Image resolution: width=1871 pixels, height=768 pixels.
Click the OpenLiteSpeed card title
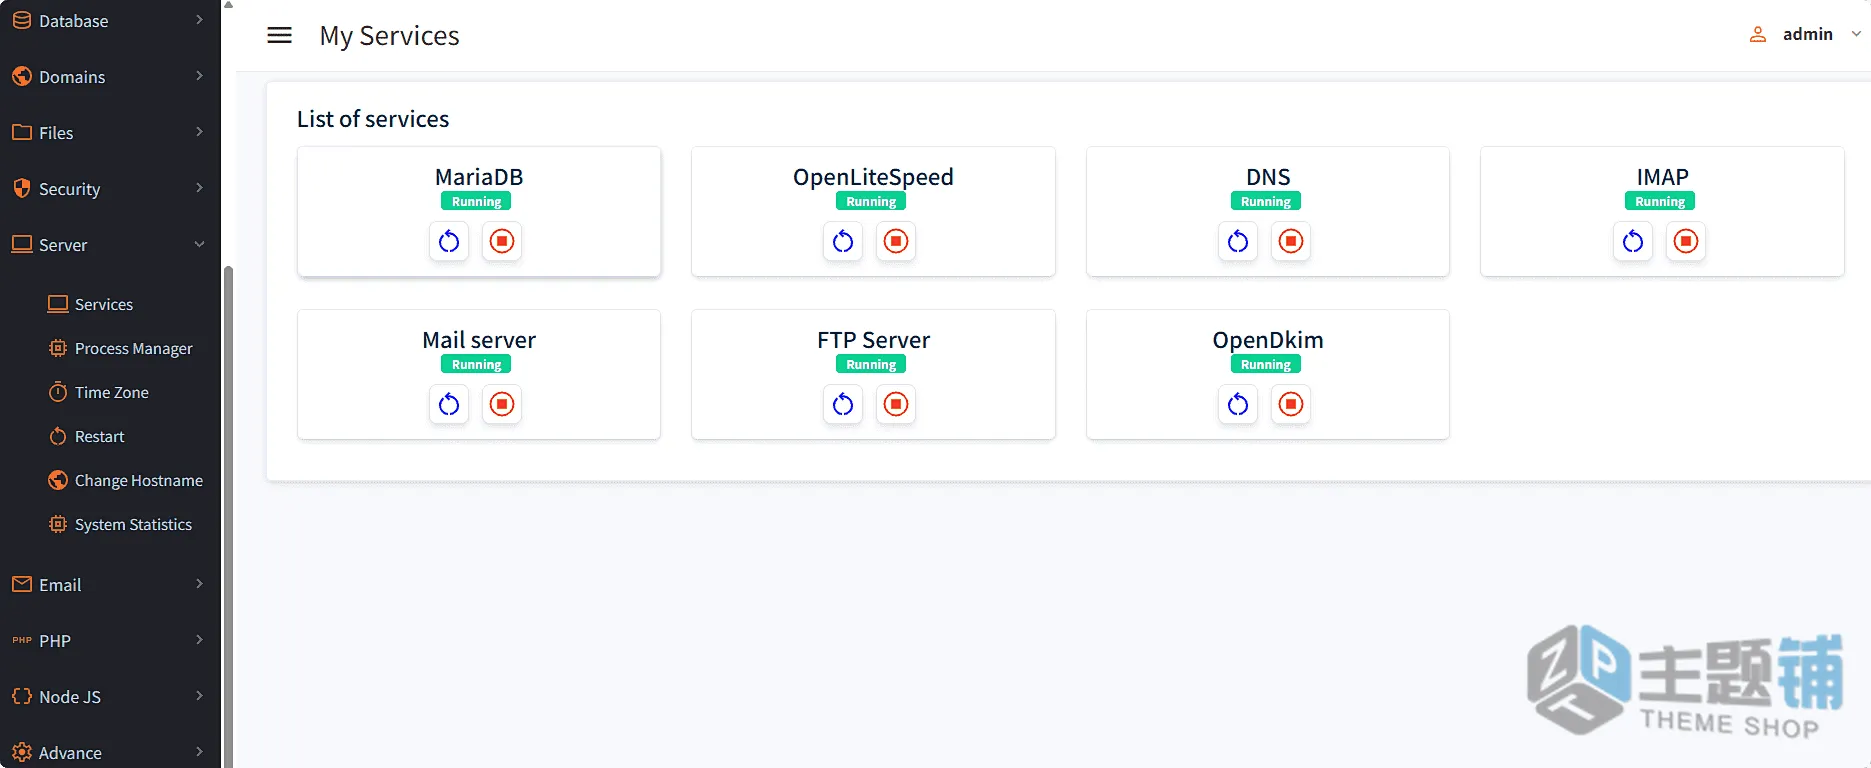[873, 177]
